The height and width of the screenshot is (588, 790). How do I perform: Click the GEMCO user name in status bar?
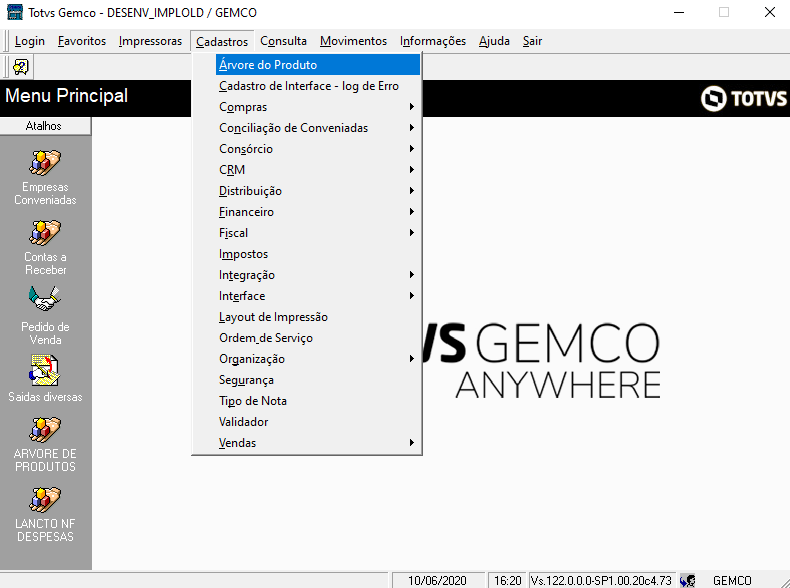click(x=732, y=581)
